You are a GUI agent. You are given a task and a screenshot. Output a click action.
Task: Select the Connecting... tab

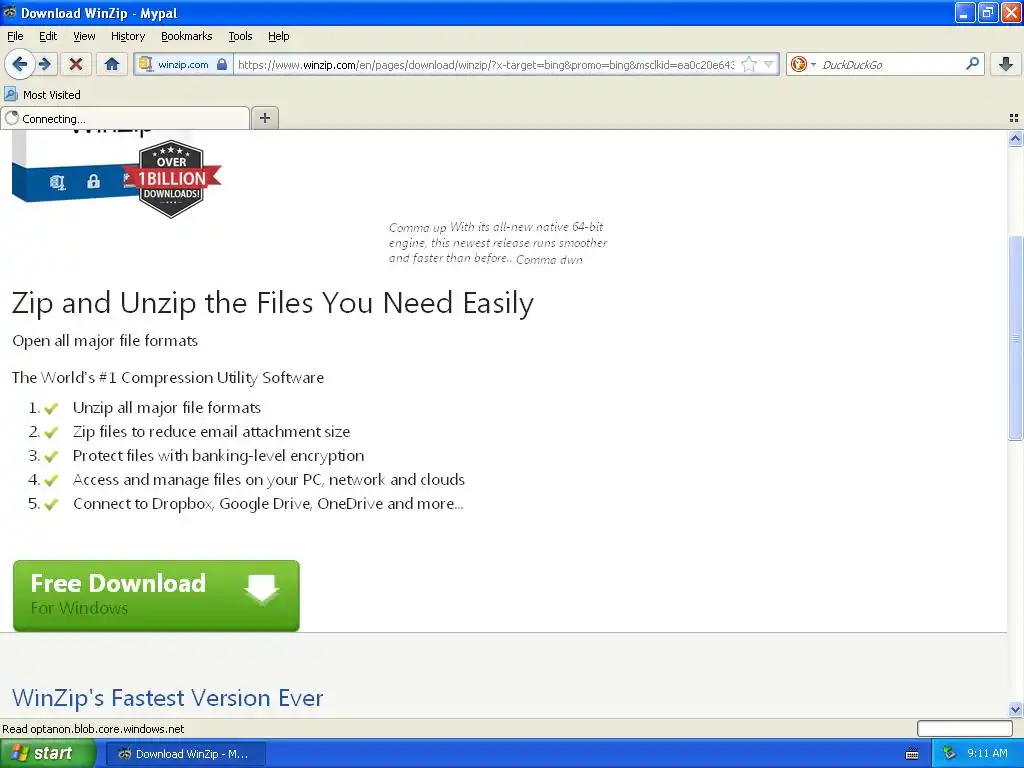pos(125,118)
